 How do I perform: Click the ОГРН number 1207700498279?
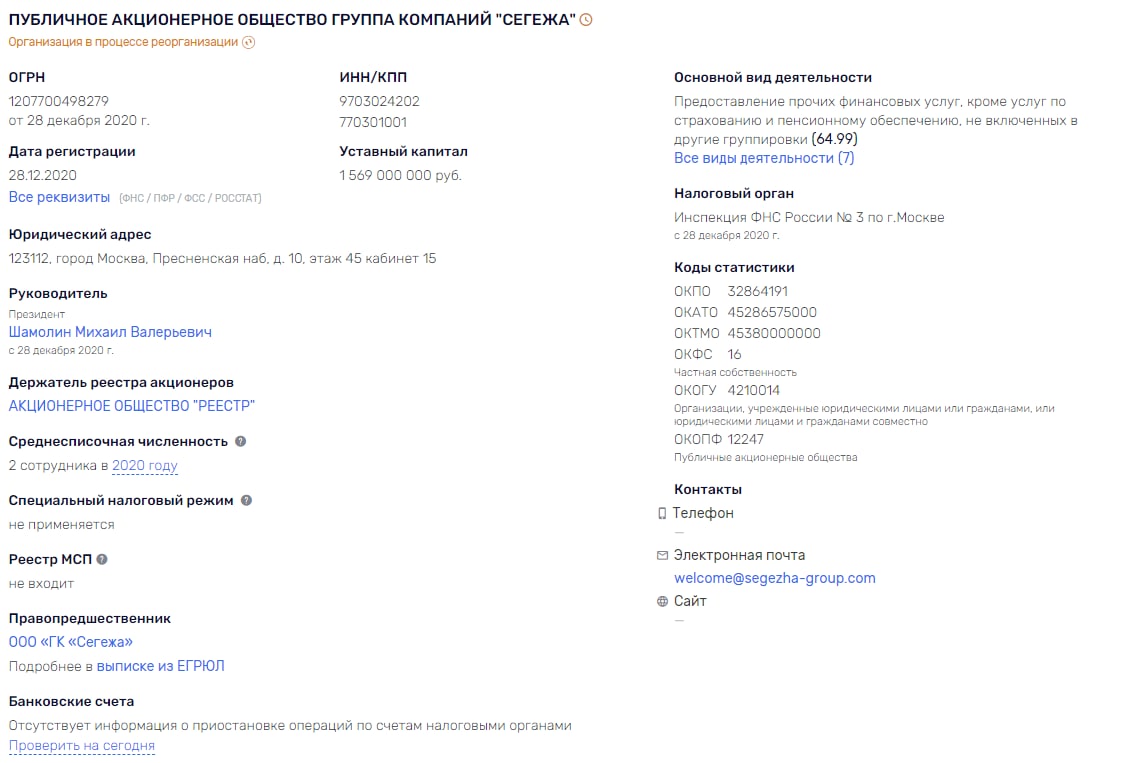click(x=59, y=102)
